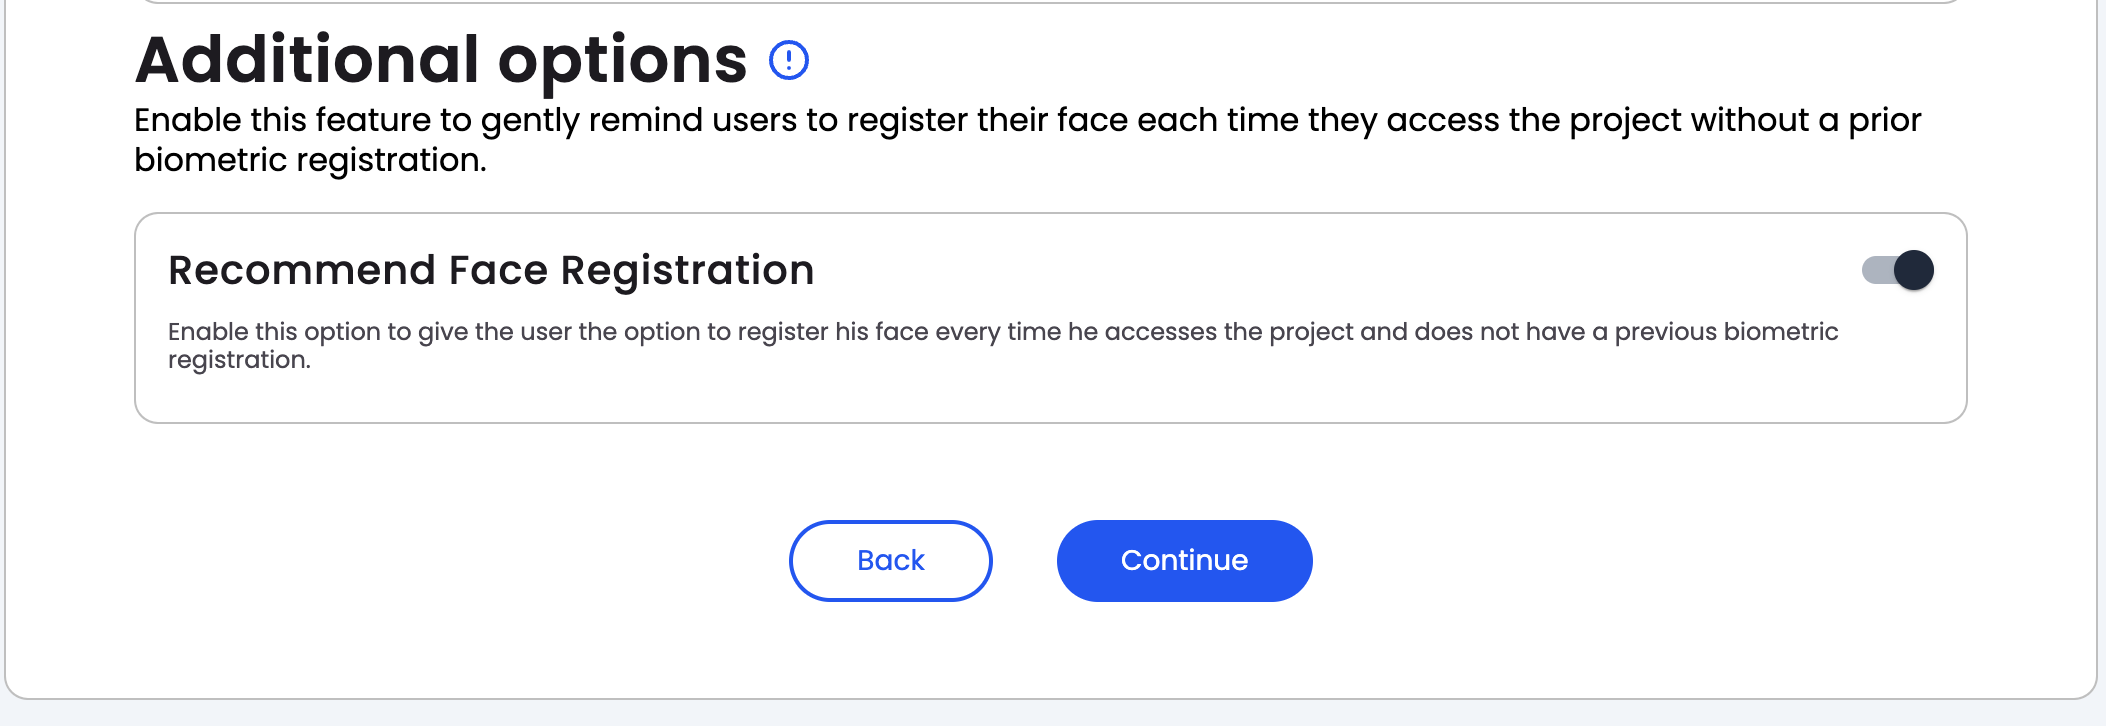Click the Back button
This screenshot has height=726, width=2106.
[890, 561]
